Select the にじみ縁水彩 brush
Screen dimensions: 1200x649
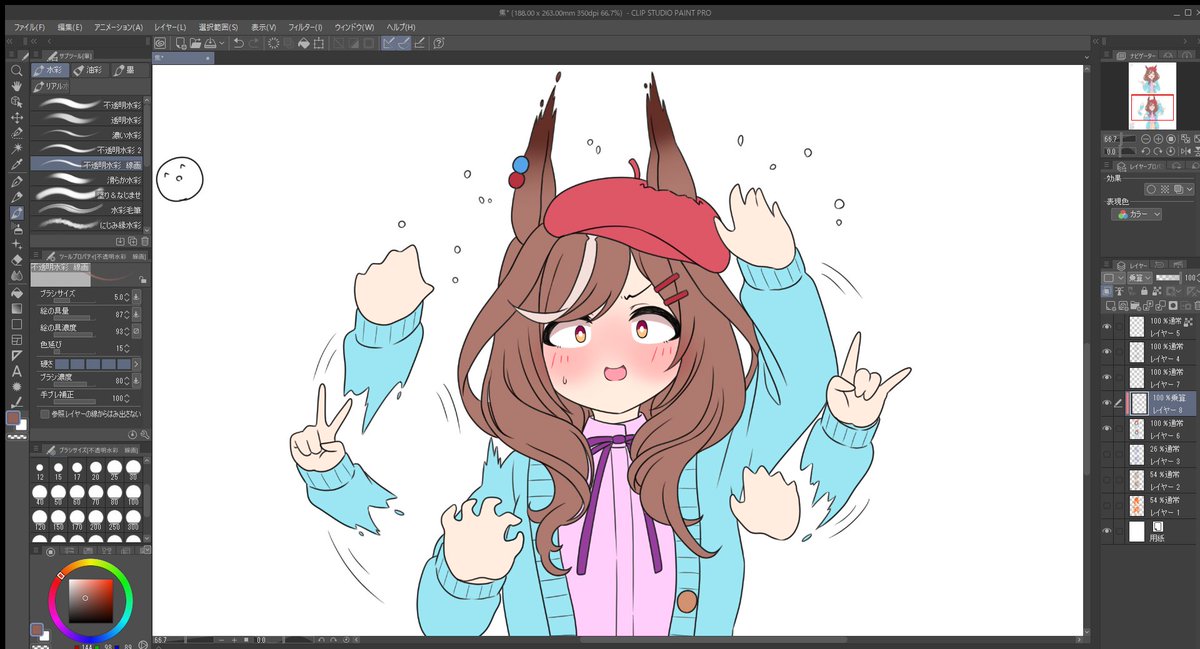(x=87, y=224)
